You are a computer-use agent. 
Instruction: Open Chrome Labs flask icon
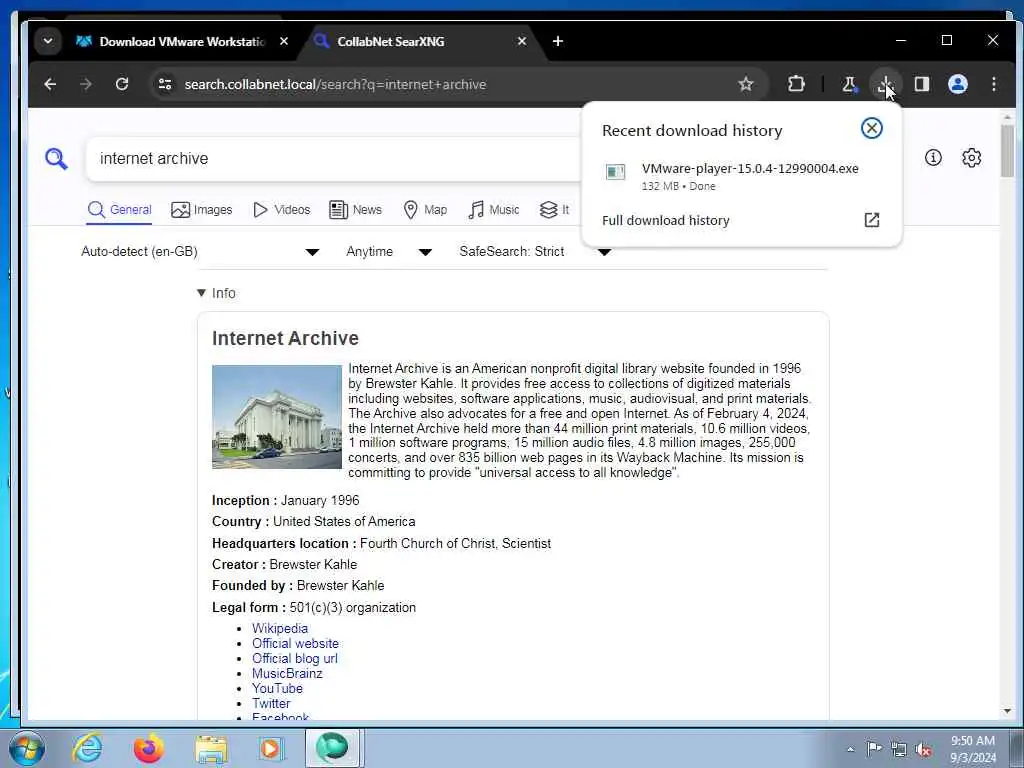[849, 84]
